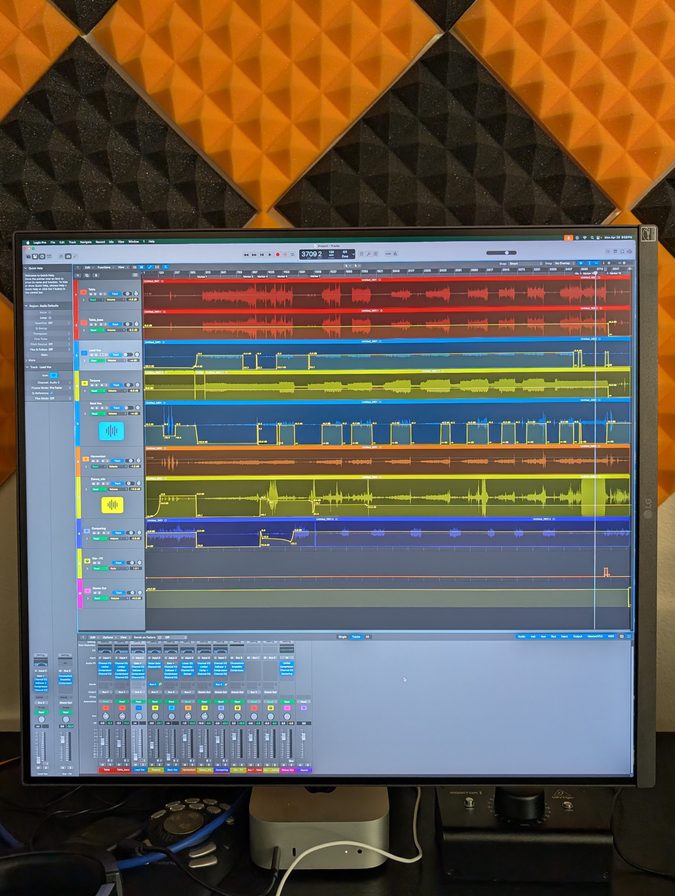Open Volume automation parameter on Back Vox track
The image size is (675, 896).
tap(117, 414)
